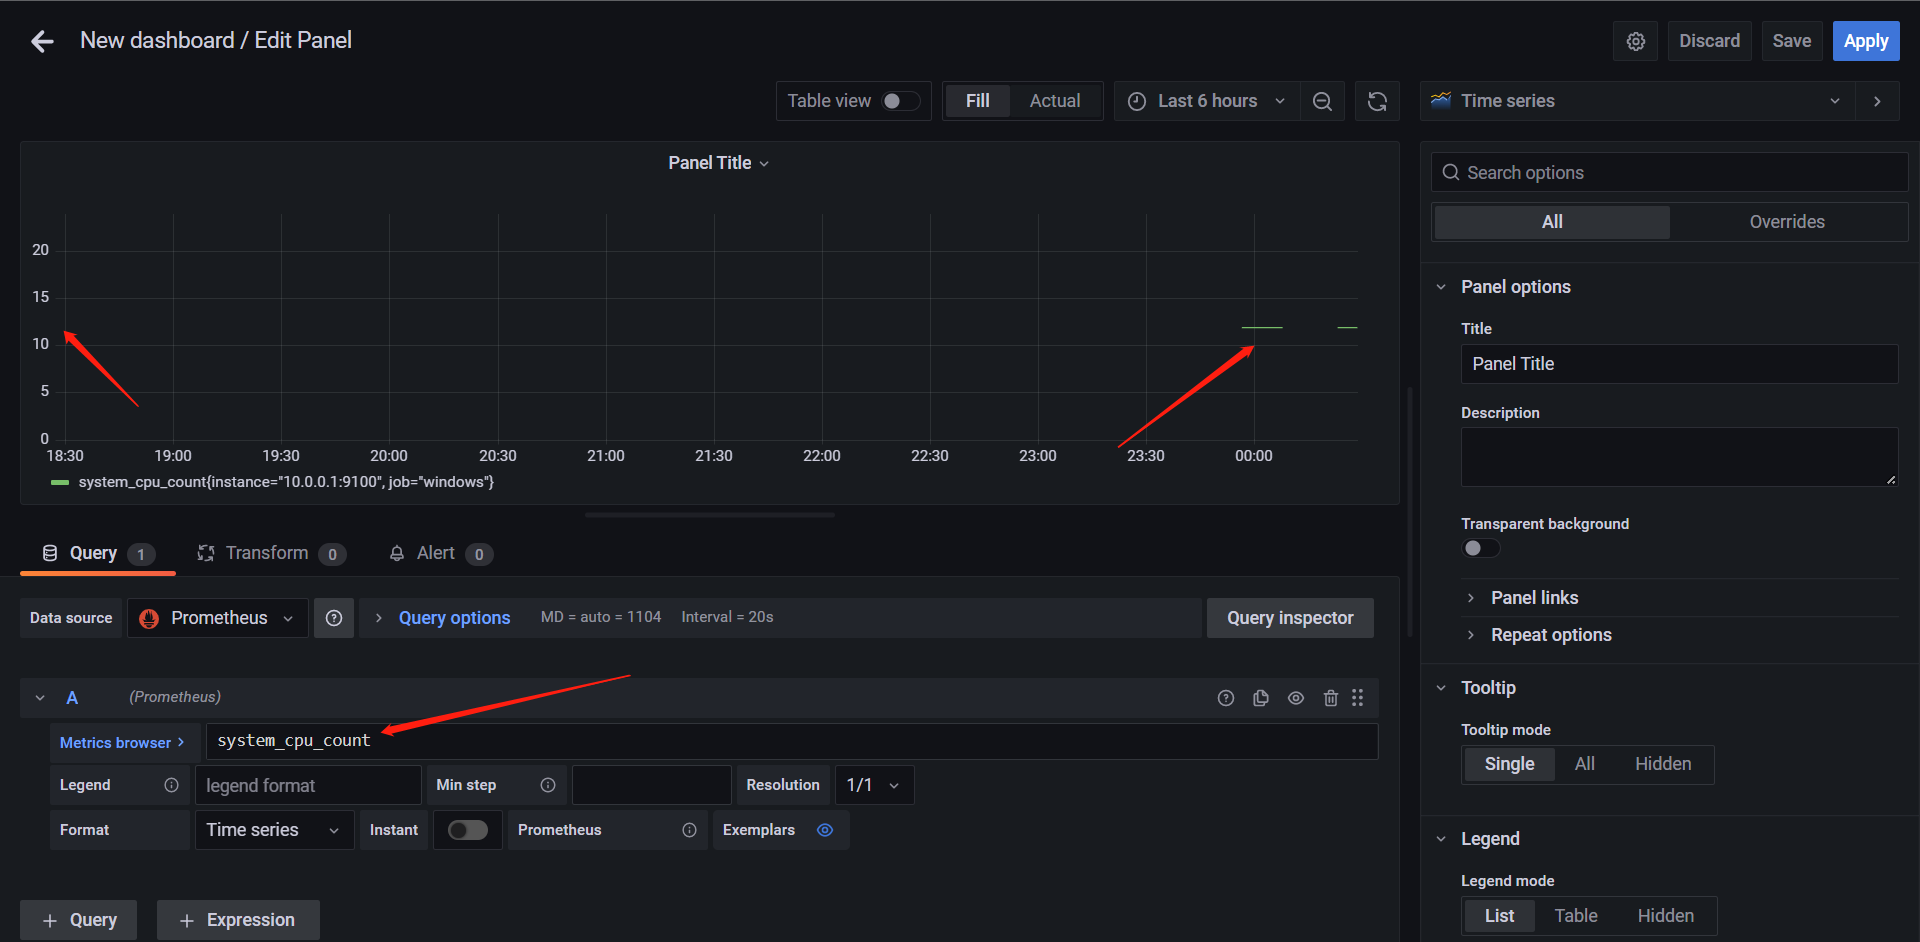Set Legend mode to Table

tap(1576, 916)
